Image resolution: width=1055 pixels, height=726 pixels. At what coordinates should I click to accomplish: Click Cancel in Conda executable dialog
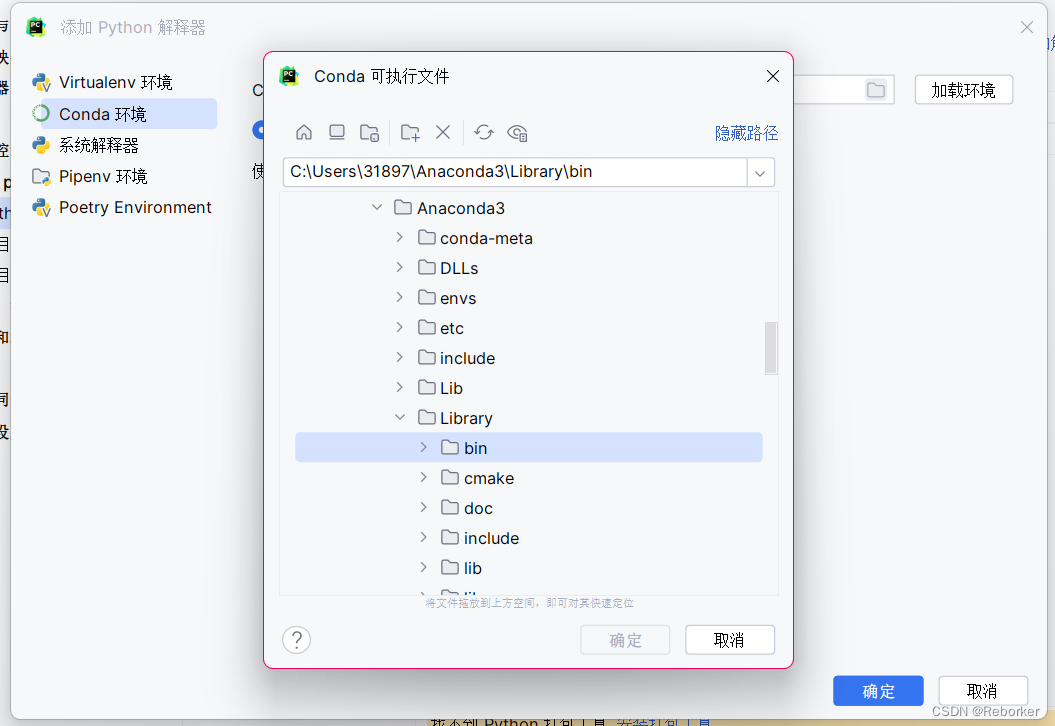click(729, 640)
